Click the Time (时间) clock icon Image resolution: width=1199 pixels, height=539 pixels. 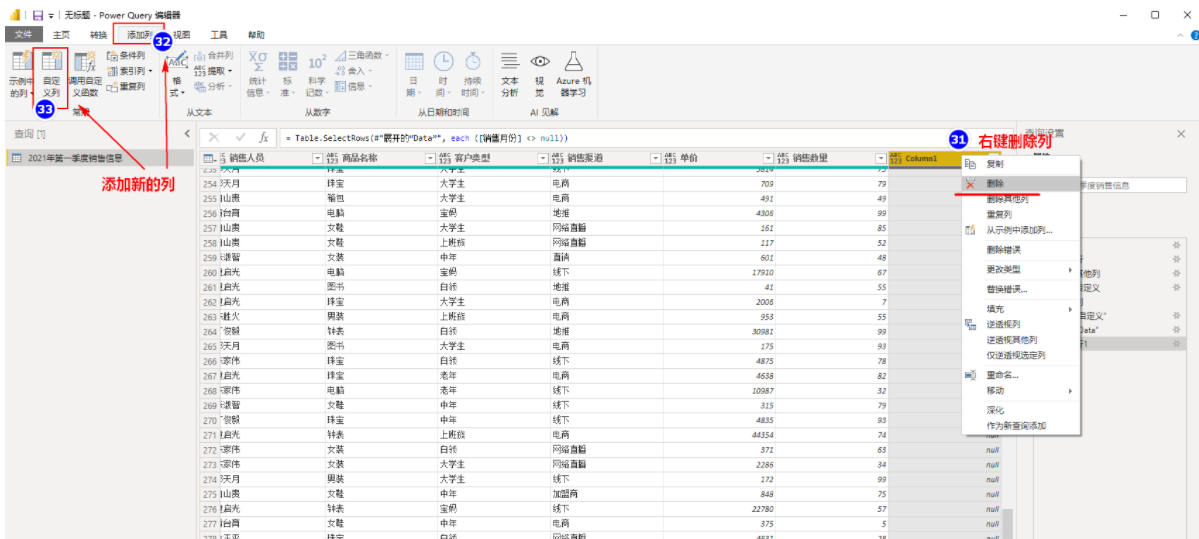[x=444, y=62]
